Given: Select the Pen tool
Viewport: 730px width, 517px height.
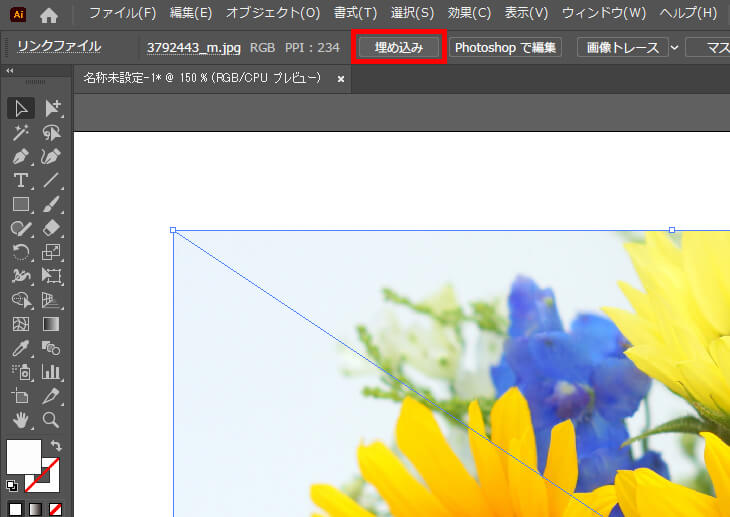Looking at the screenshot, I should click(20, 156).
